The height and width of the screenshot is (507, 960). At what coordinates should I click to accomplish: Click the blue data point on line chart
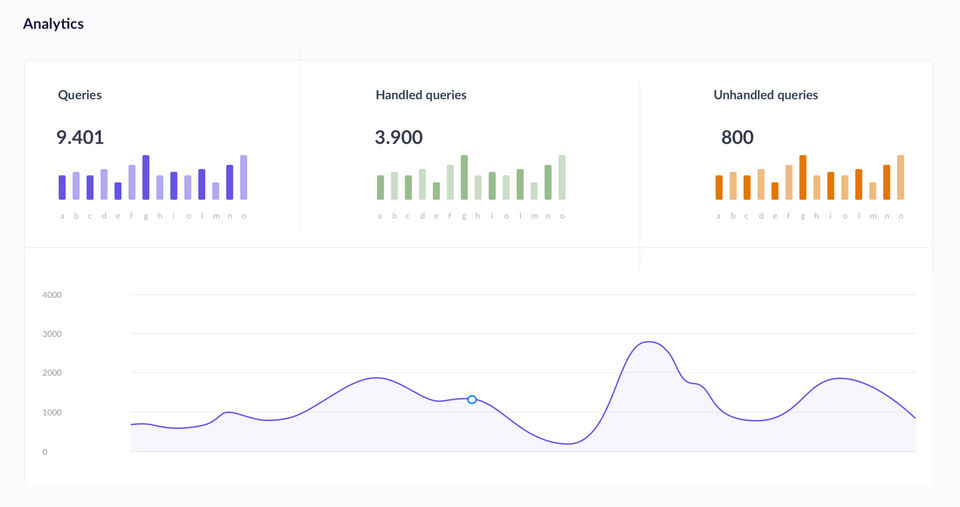click(x=472, y=400)
